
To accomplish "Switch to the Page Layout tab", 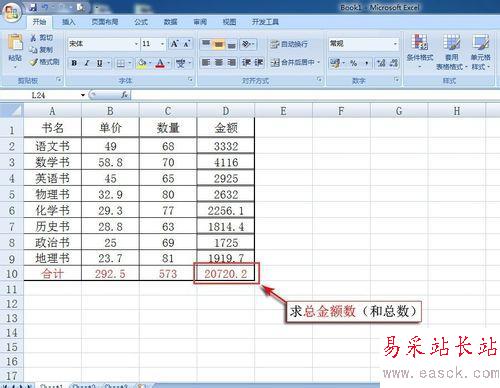I will coord(105,22).
